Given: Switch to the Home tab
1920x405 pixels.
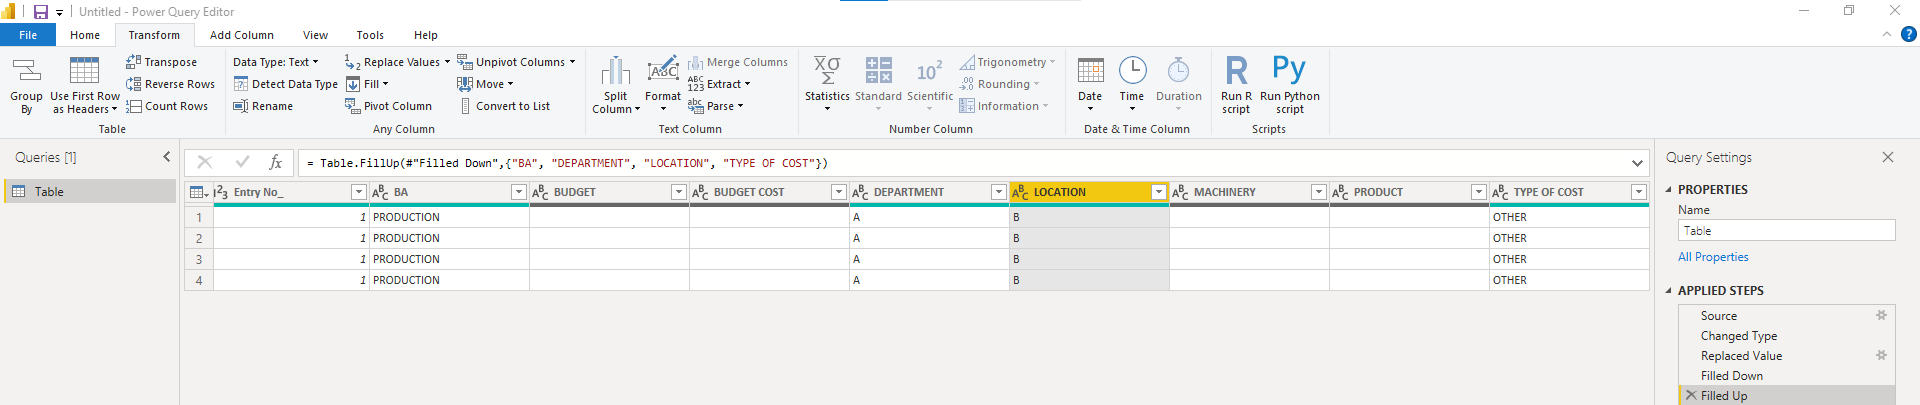Looking at the screenshot, I should click(x=85, y=35).
